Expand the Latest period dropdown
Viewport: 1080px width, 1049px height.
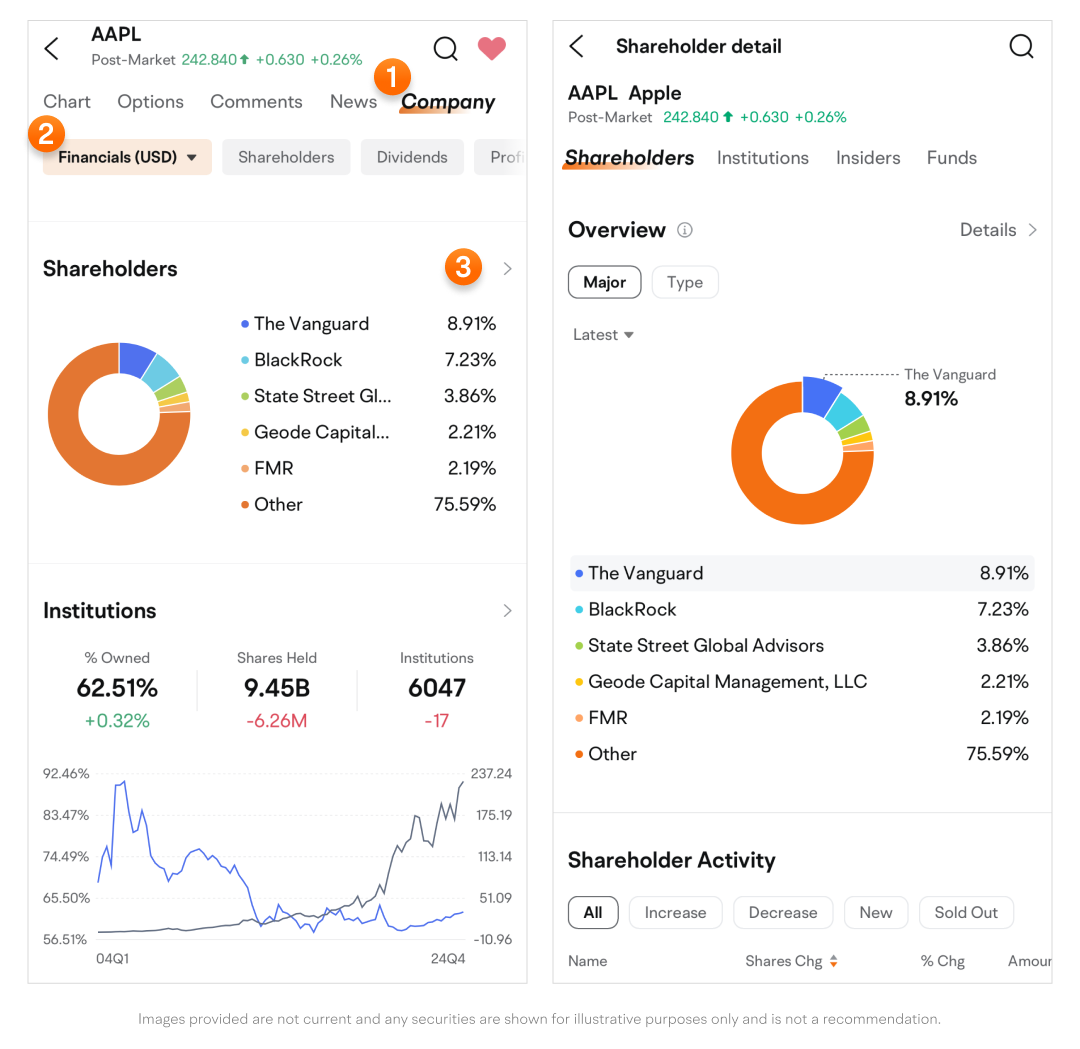point(604,335)
